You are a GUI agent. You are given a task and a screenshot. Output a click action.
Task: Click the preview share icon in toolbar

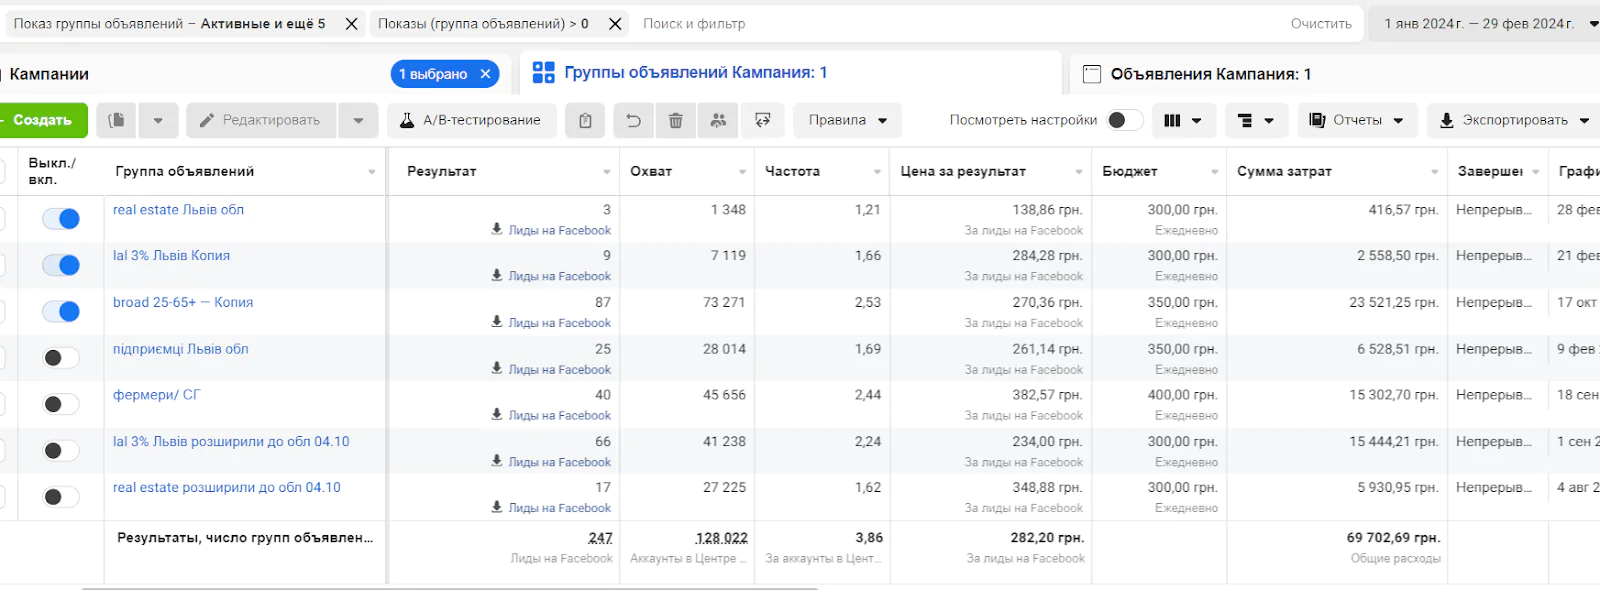coord(762,120)
